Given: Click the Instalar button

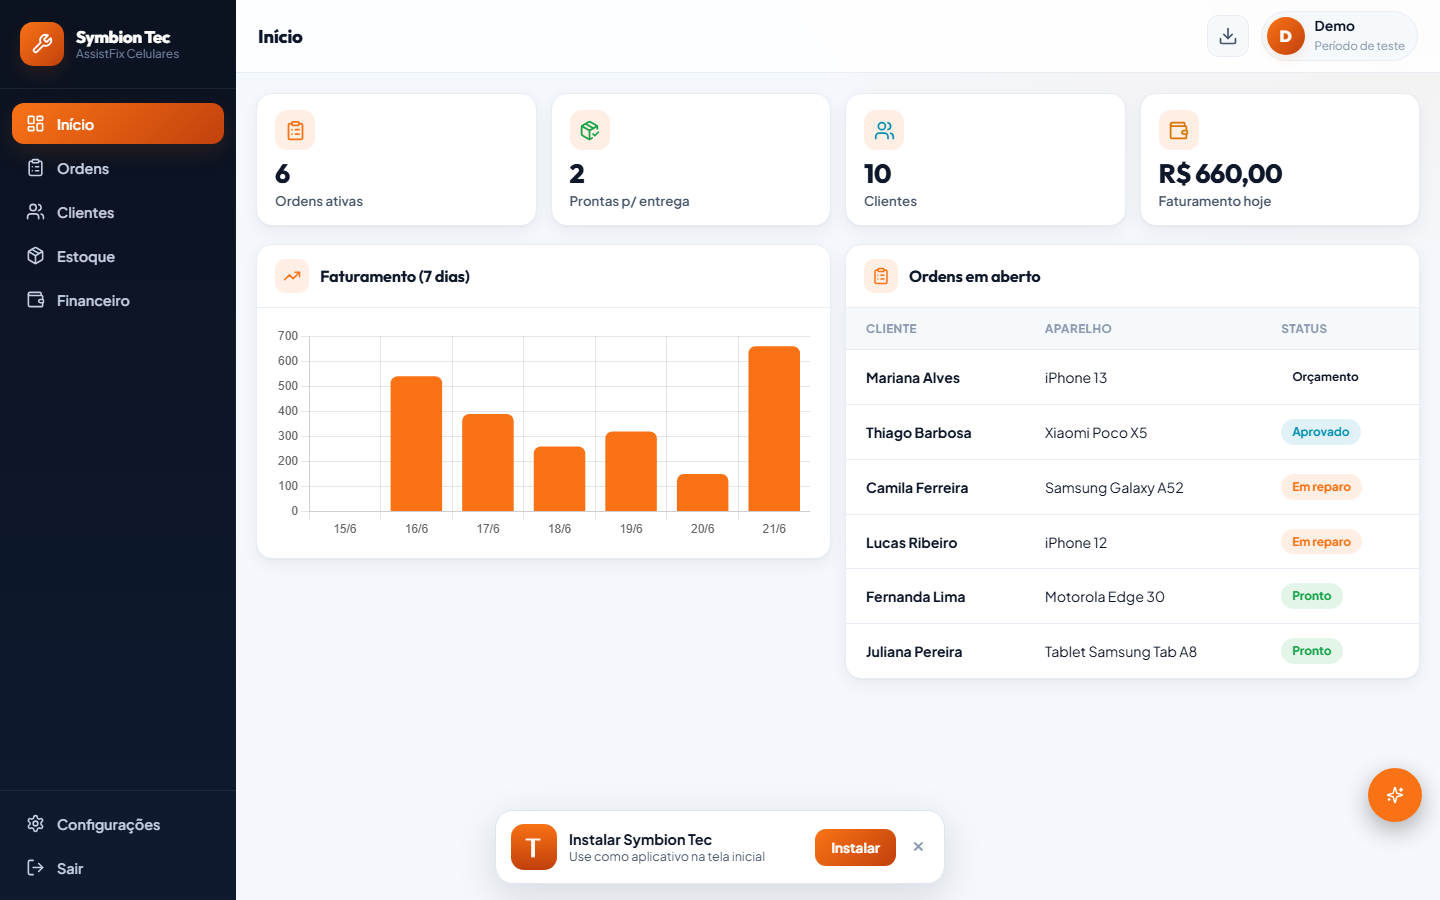Looking at the screenshot, I should coord(855,848).
